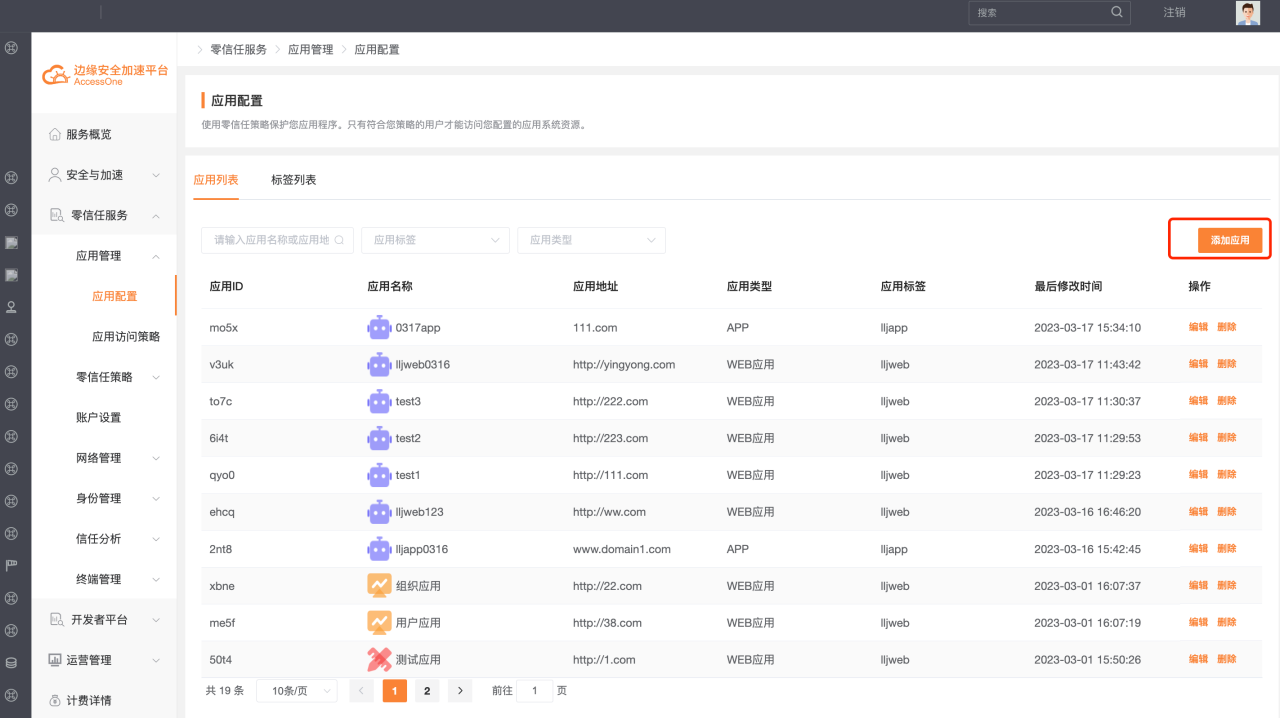Click 应用管理 in the breadcrumb
The height and width of the screenshot is (718, 1280).
[311, 49]
